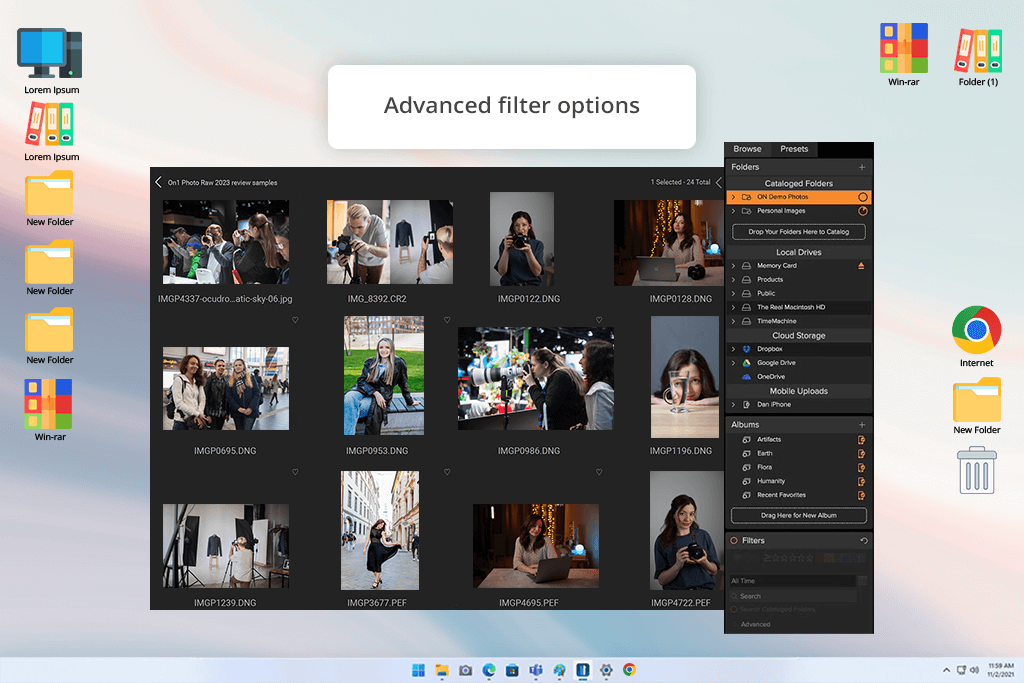Expand the Google Drive storage
Viewport: 1024px width, 683px height.
point(733,362)
